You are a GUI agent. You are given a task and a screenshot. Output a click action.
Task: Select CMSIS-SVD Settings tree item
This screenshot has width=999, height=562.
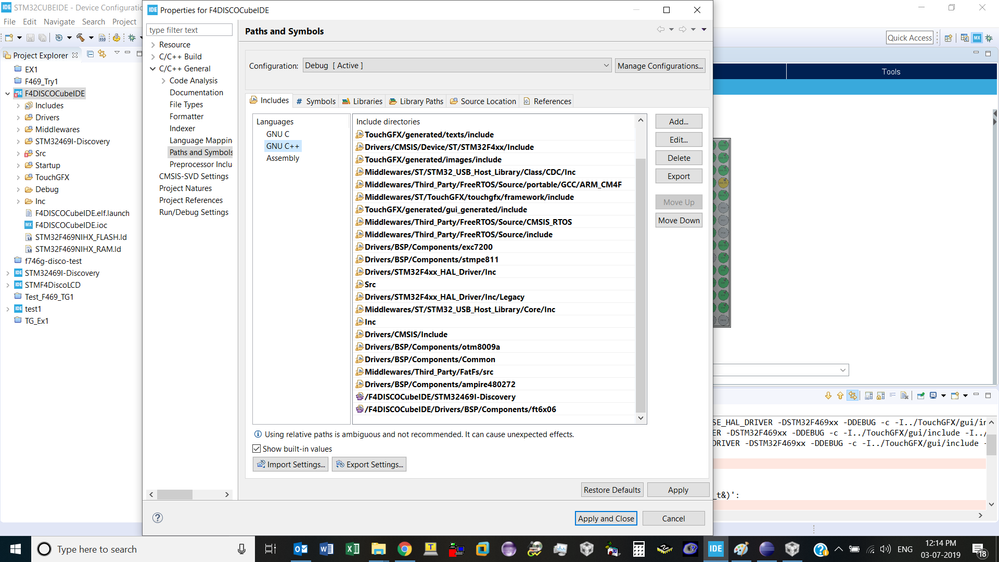(193, 176)
